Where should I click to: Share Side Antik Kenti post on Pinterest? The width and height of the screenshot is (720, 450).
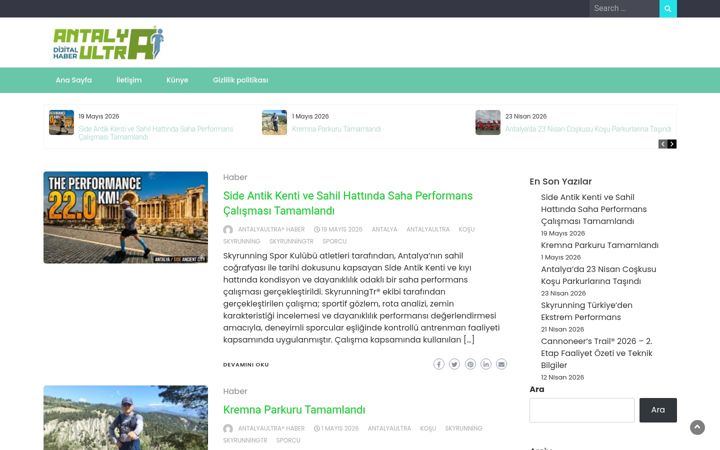[x=470, y=364]
